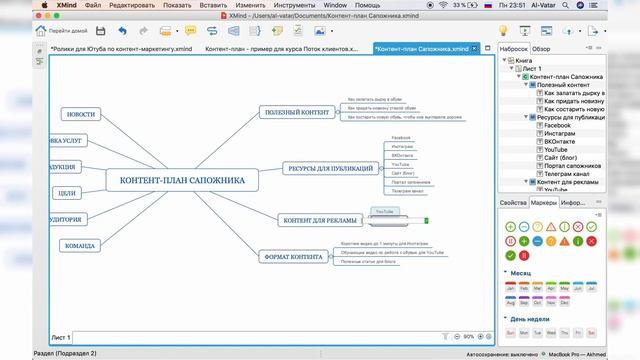Add the outlined warning triangle marker

551,227
